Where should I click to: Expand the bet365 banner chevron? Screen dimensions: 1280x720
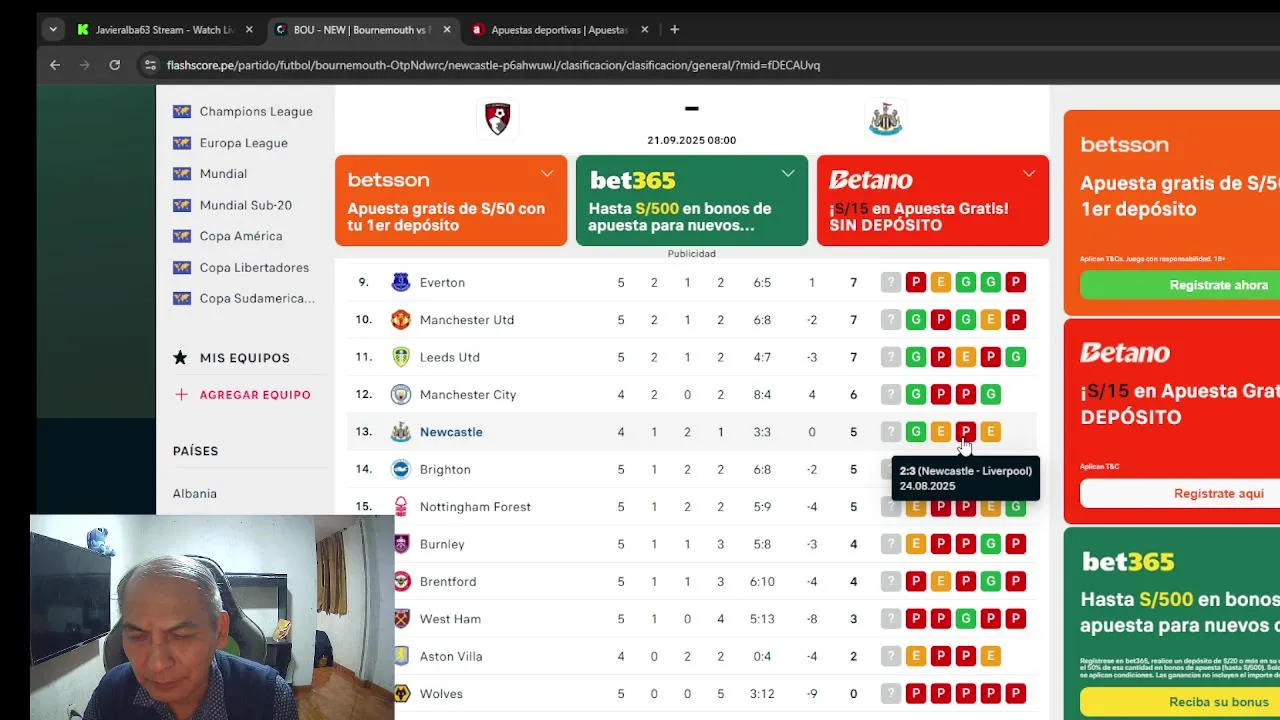(788, 174)
